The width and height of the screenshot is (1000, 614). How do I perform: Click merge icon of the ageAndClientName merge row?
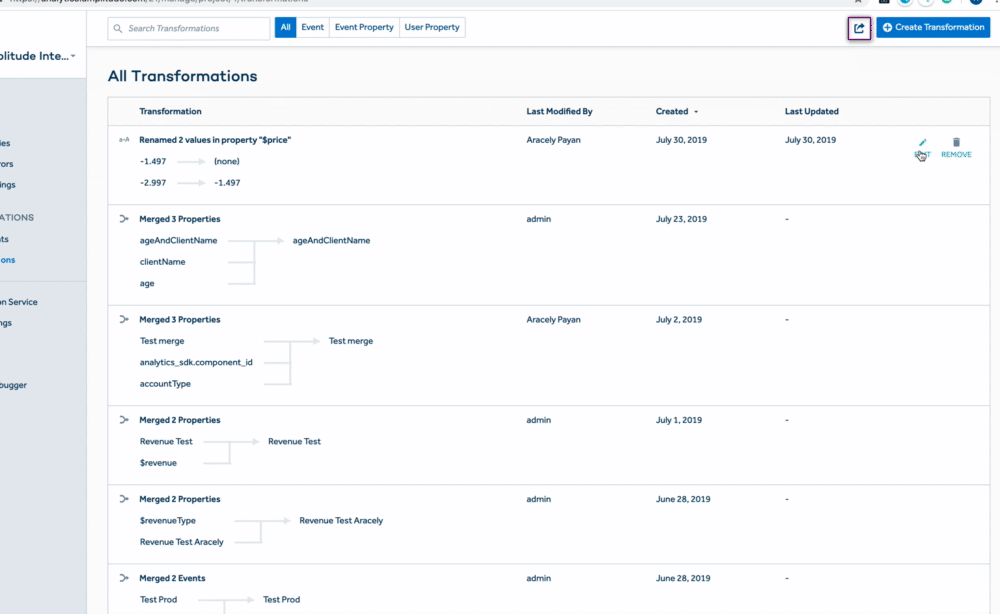[124, 219]
